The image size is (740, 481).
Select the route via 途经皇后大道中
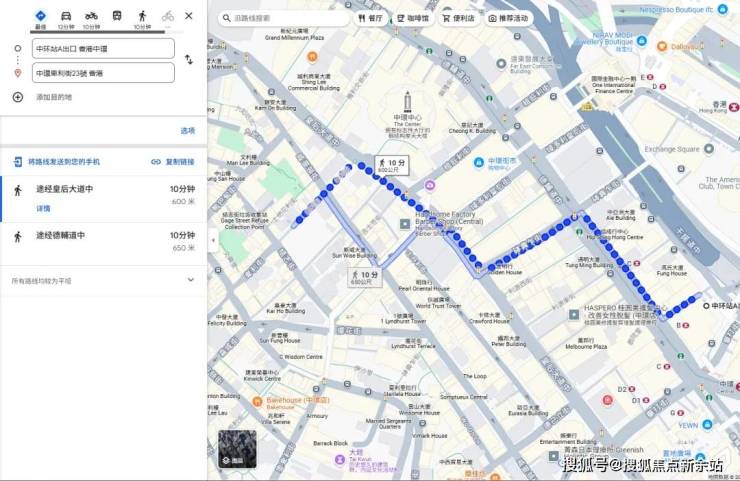point(104,199)
